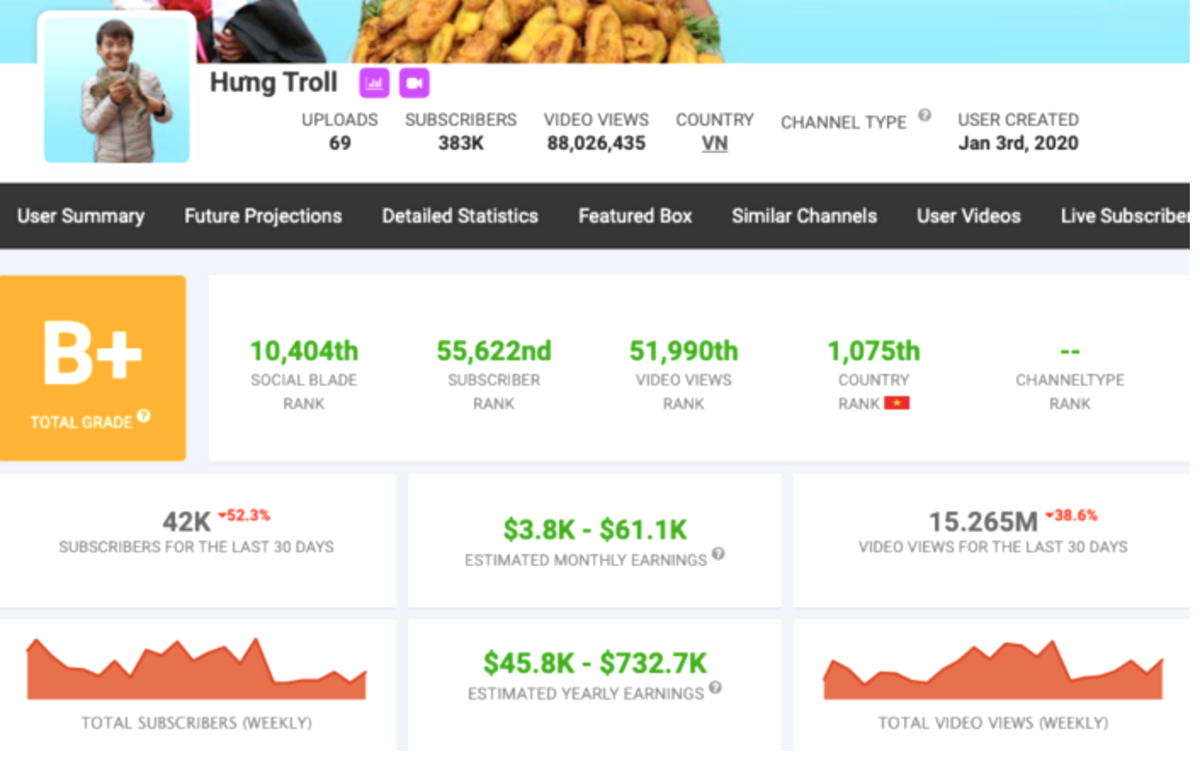Click help icon for Estimated Yearly Earnings
The height and width of the screenshot is (758, 1200).
pos(715,689)
